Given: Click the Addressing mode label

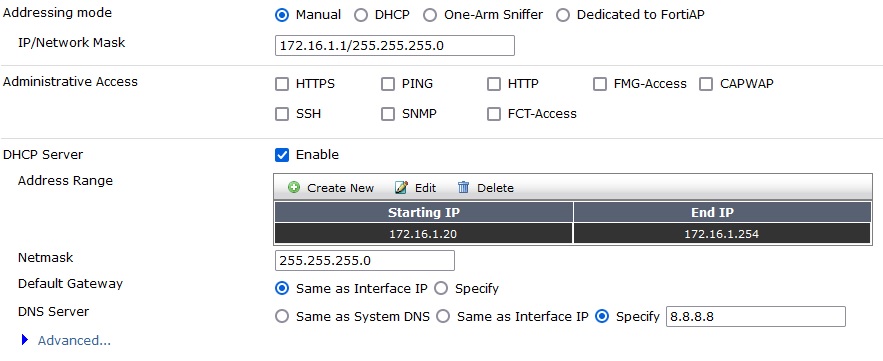Looking at the screenshot, I should tap(57, 13).
